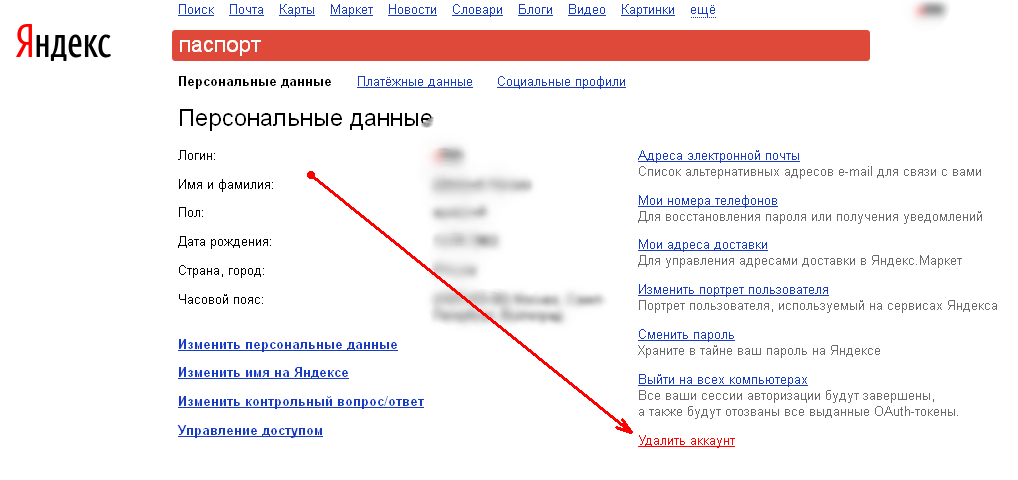
Task: Open the Карты link in top navigation
Action: pyautogui.click(x=297, y=10)
